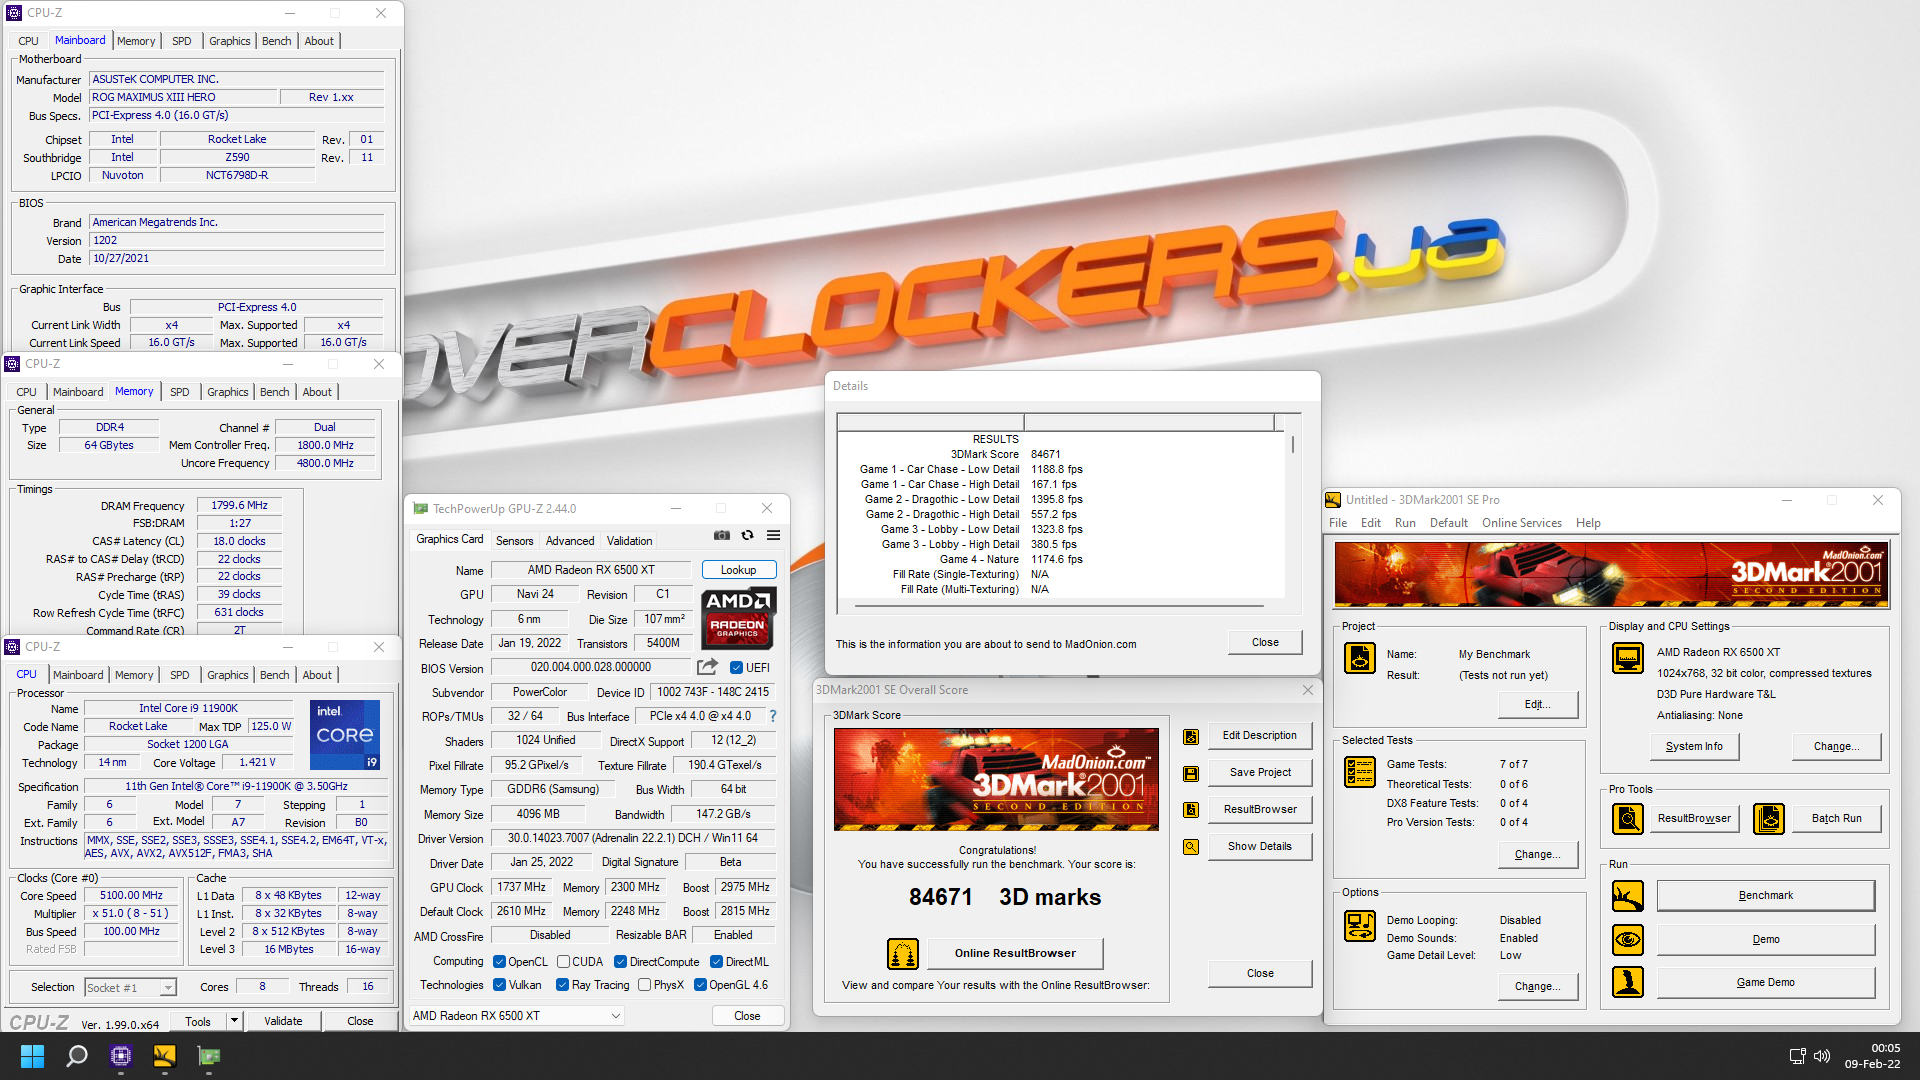
Task: Open the GPU selection dropdown in GPU-Z
Action: [517, 1016]
